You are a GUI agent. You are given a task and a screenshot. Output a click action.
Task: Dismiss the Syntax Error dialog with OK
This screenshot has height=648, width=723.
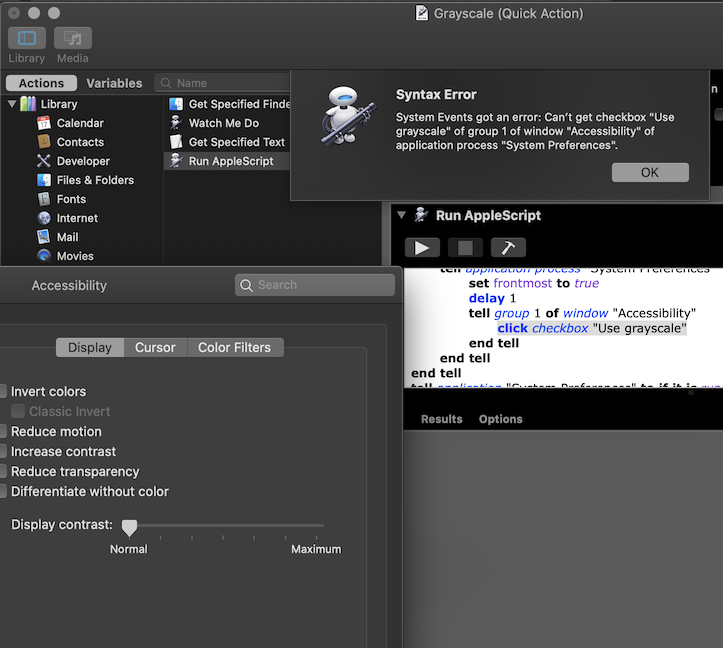tap(650, 172)
